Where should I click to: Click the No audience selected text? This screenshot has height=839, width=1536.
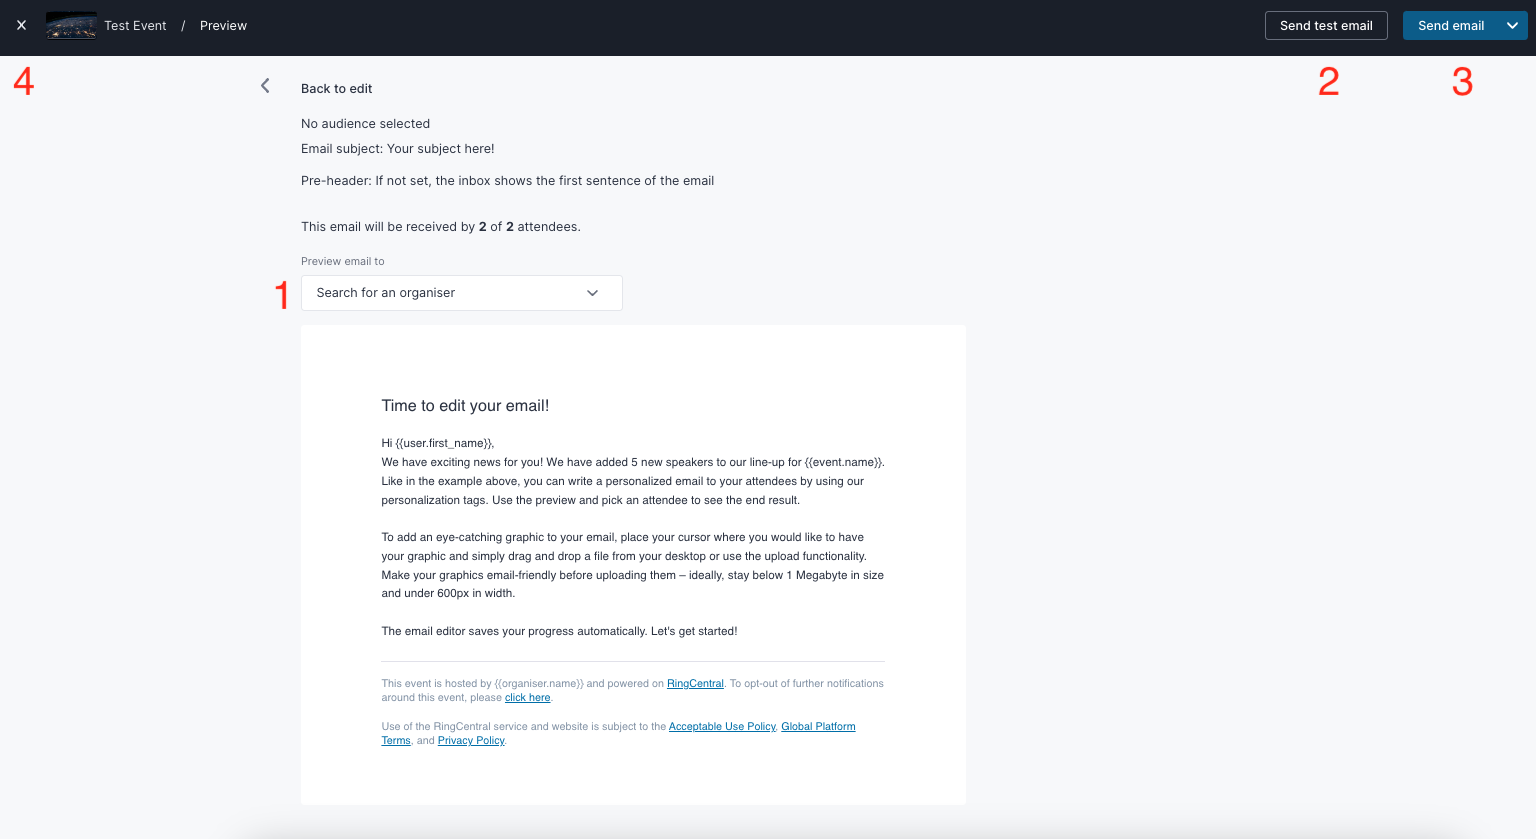coord(365,124)
